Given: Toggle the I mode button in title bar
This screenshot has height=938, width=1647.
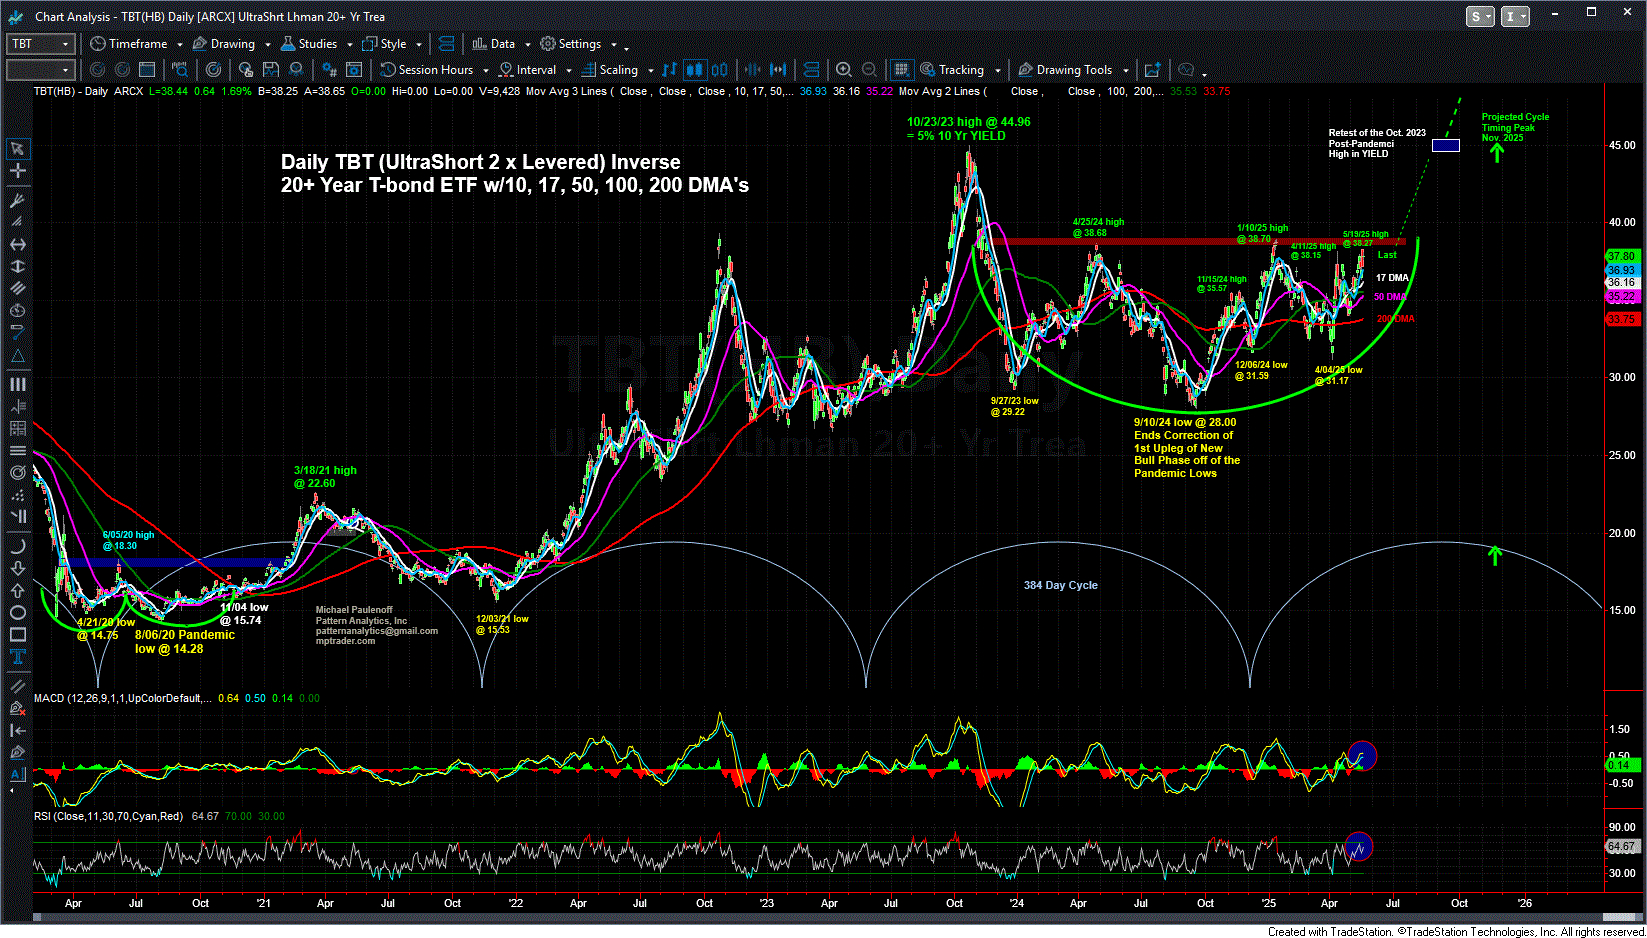Looking at the screenshot, I should pyautogui.click(x=1516, y=17).
